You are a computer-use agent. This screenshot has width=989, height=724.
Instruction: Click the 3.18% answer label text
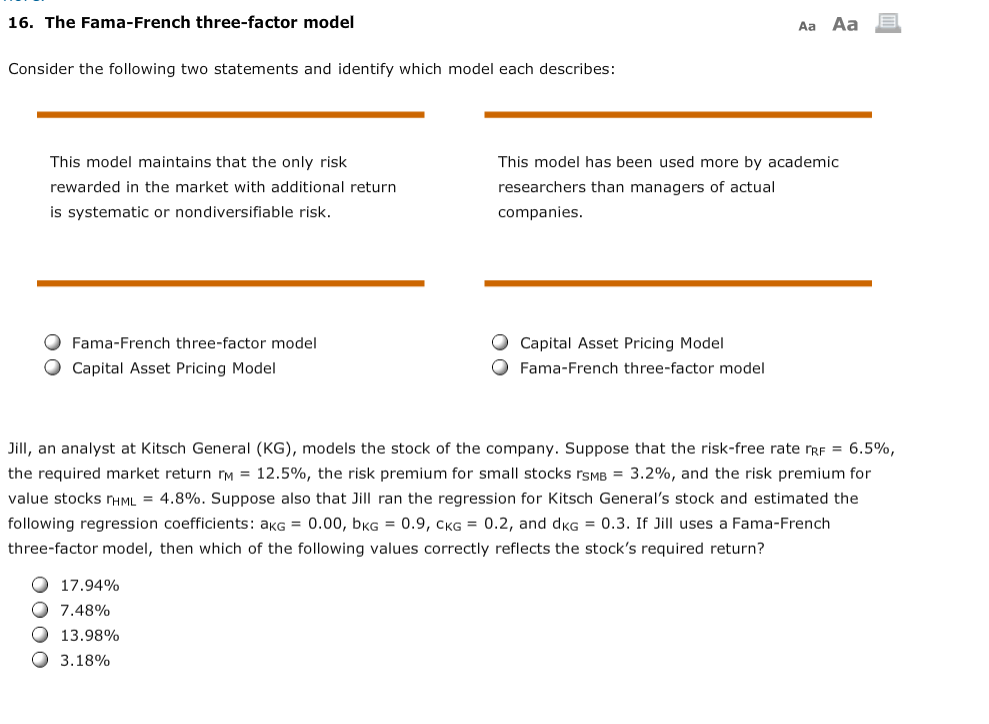pos(85,660)
